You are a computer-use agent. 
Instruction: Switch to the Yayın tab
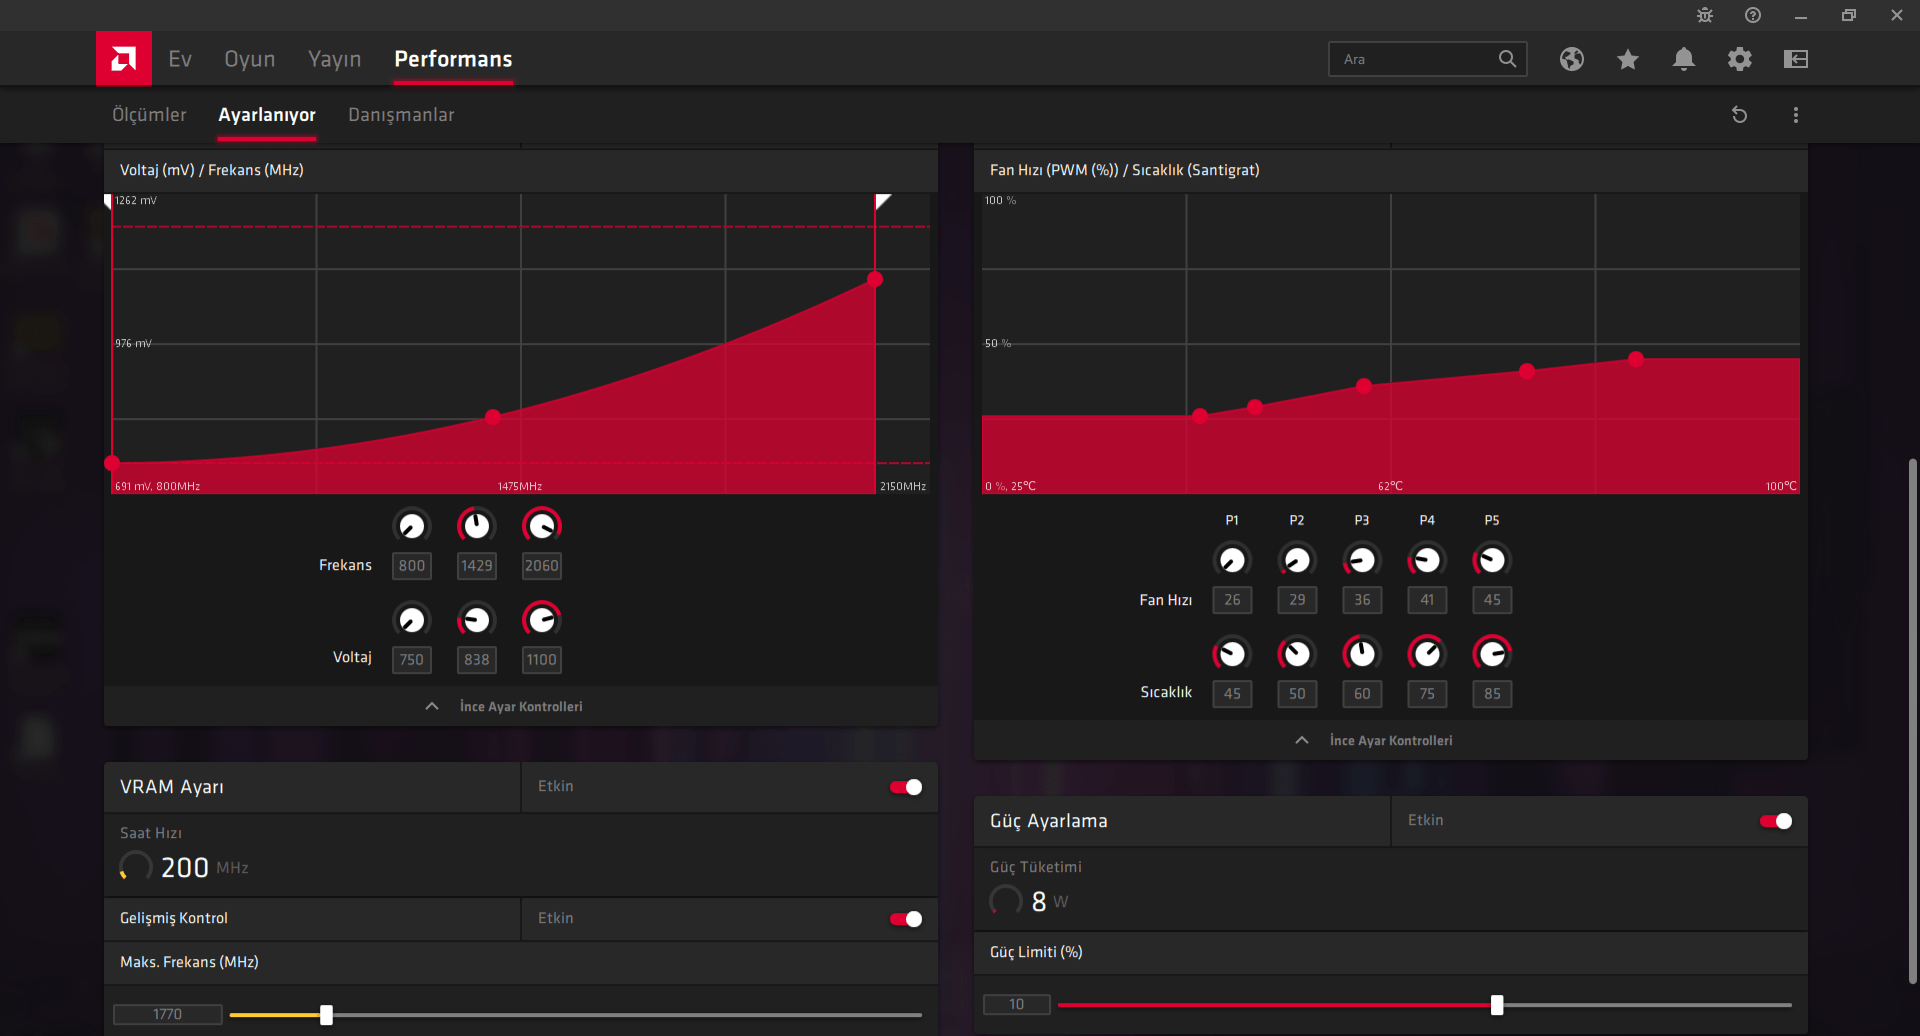point(335,59)
